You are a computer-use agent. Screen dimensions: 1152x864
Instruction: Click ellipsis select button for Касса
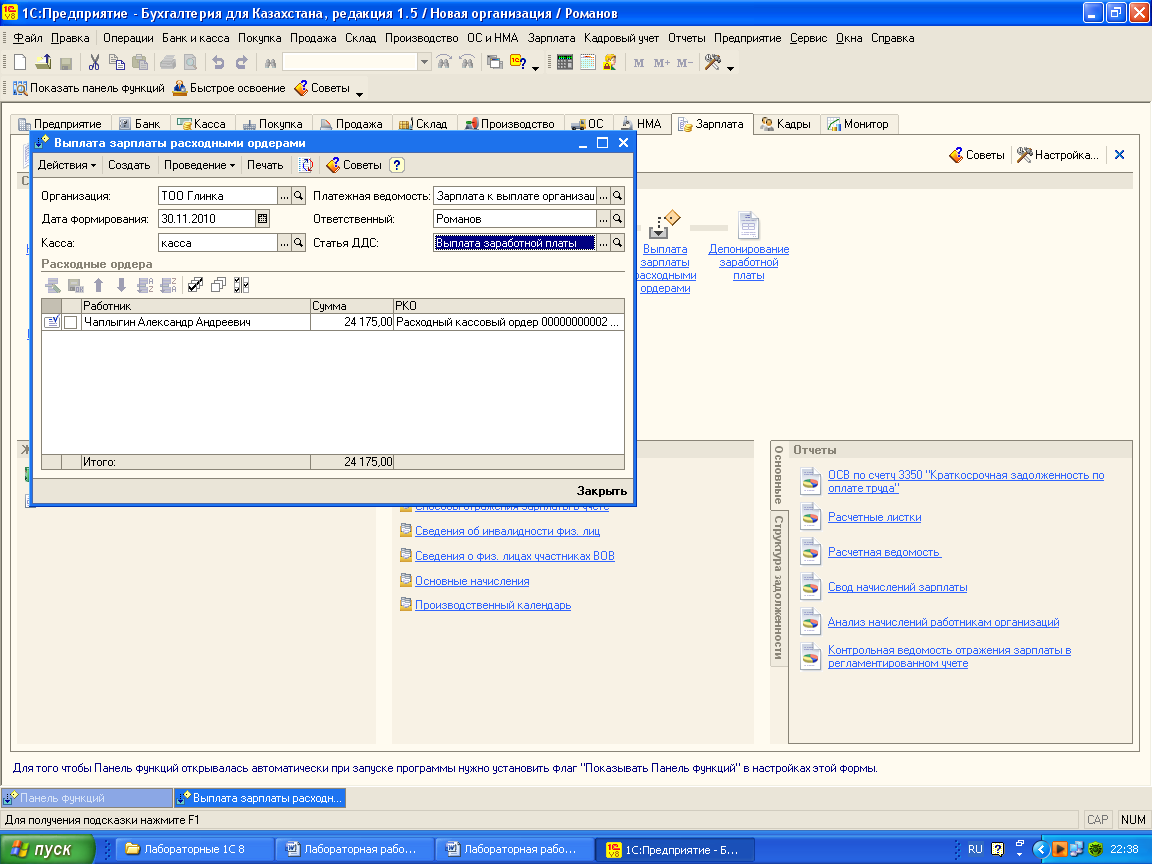pos(284,243)
